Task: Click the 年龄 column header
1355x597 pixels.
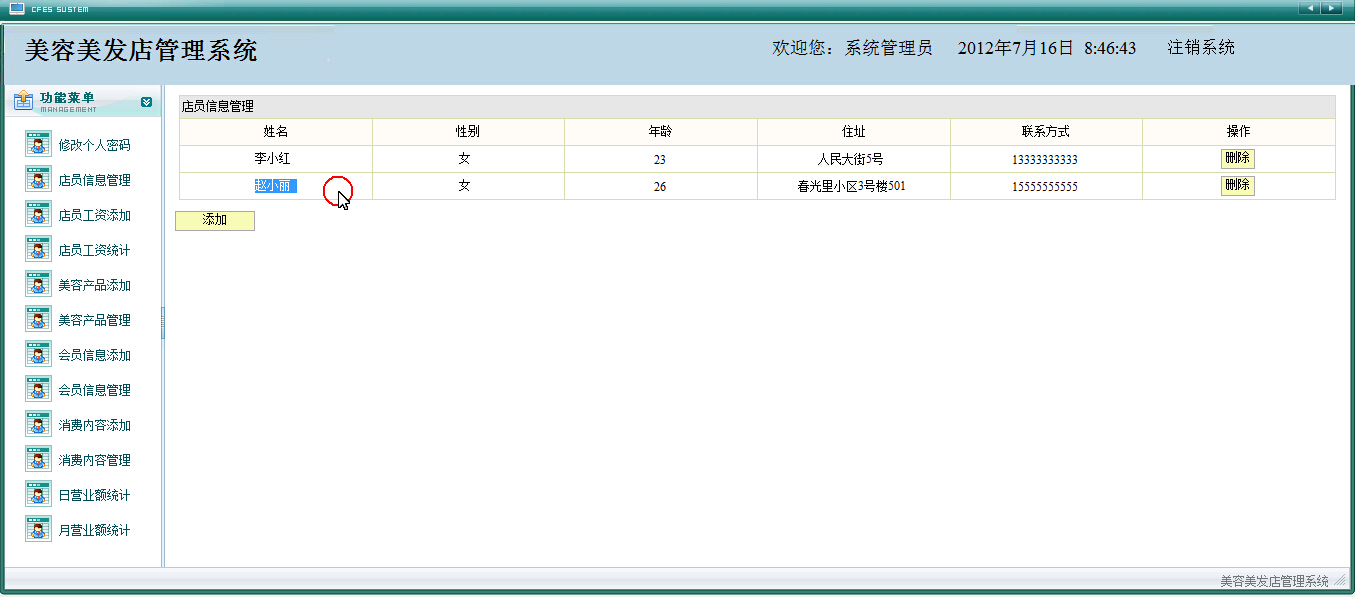Action: pyautogui.click(x=661, y=132)
